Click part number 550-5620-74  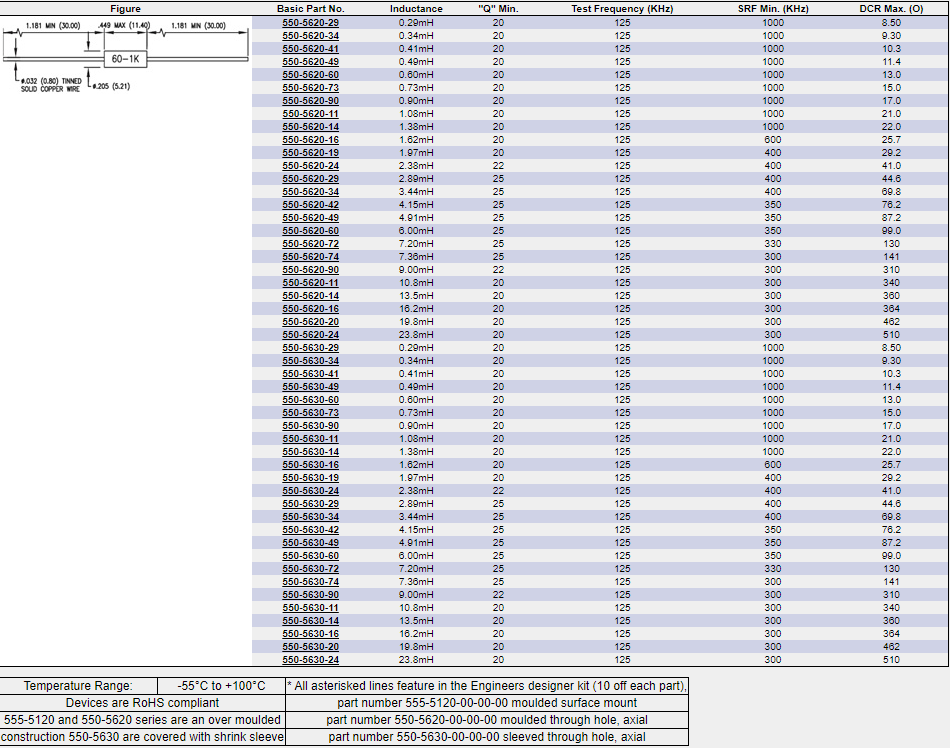tap(310, 256)
